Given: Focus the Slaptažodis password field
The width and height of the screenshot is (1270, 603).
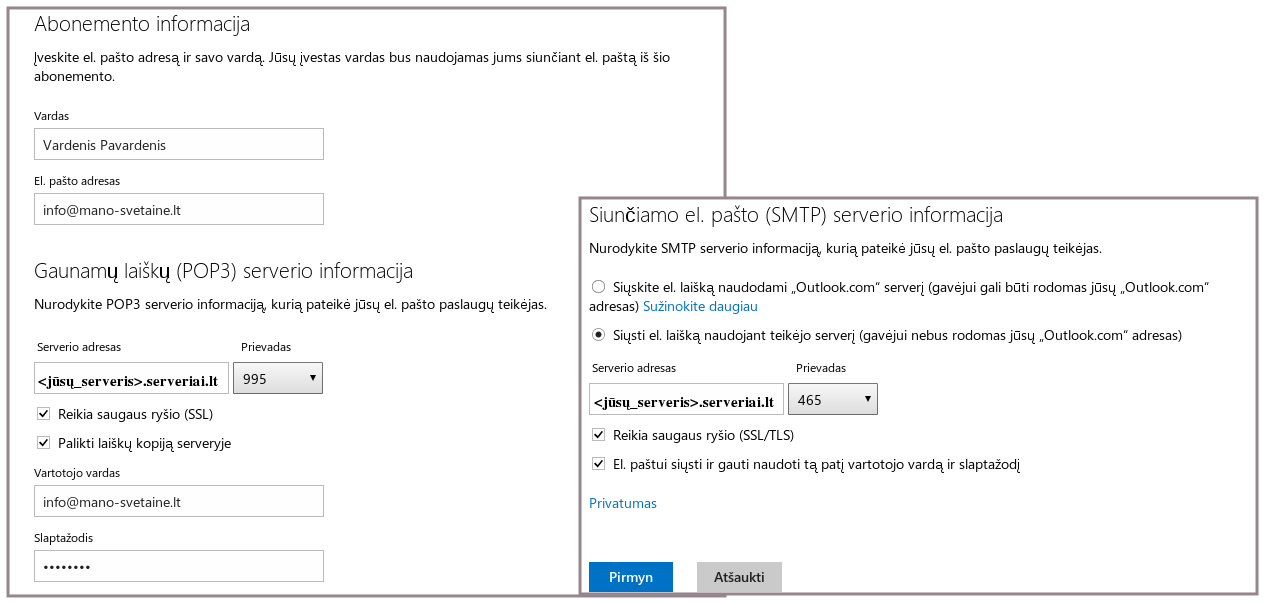Looking at the screenshot, I should (x=178, y=567).
